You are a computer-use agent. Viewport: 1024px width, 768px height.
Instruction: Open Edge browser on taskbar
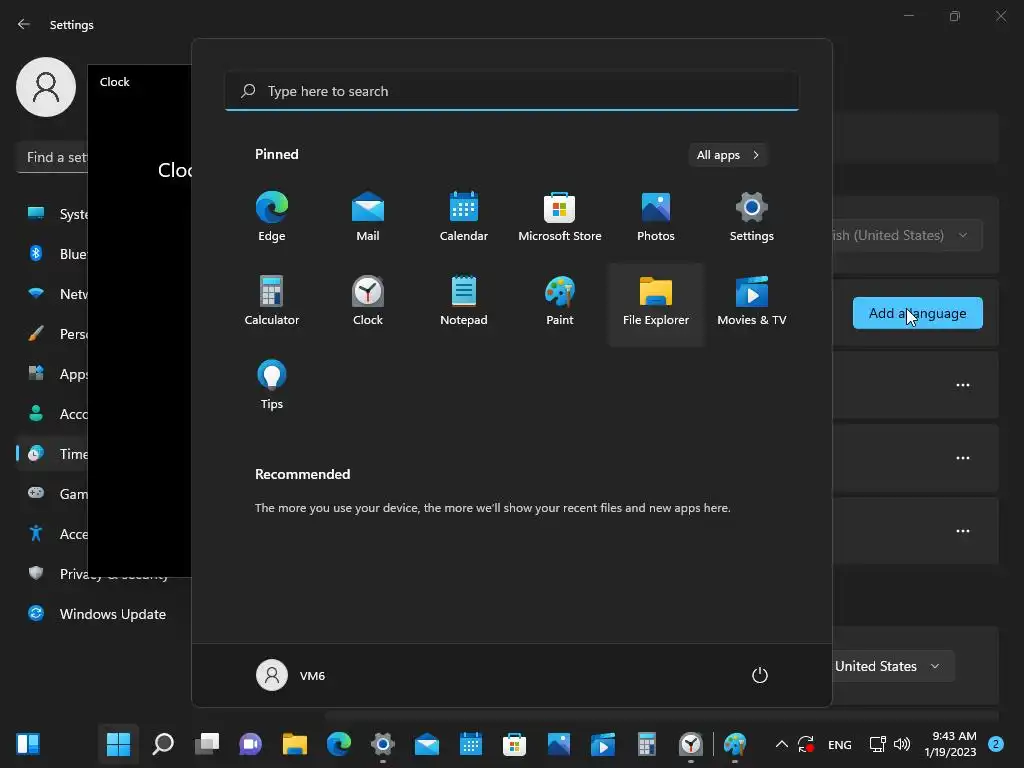[339, 744]
